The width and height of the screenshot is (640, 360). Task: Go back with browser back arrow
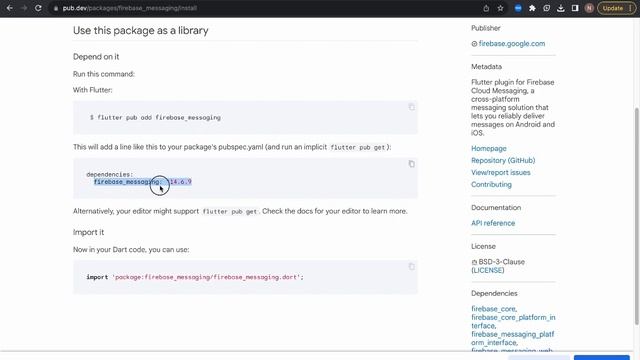pyautogui.click(x=9, y=8)
